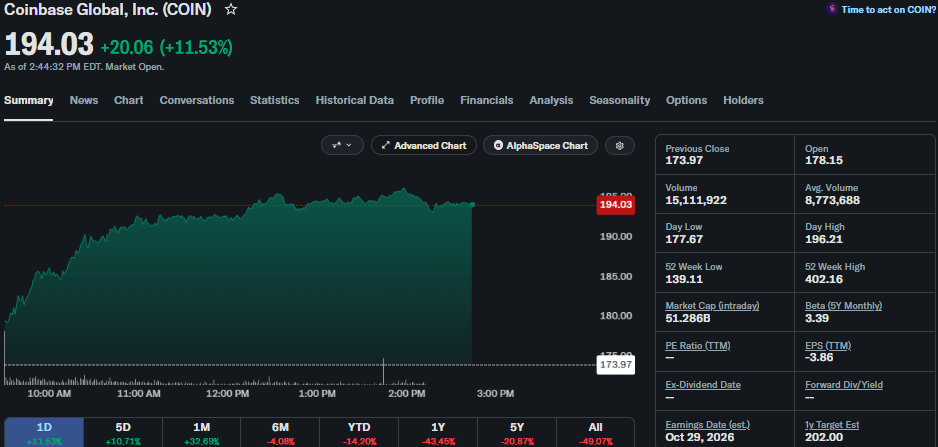Click PE Ratio (TTM) label link
Viewport: 938px width, 447px height.
click(x=698, y=345)
